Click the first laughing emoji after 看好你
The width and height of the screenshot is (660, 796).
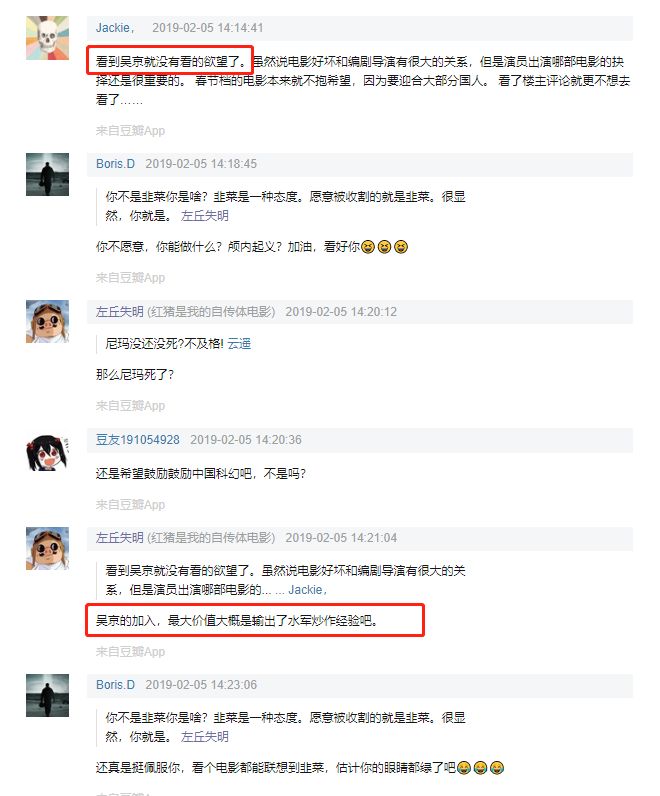(x=368, y=247)
